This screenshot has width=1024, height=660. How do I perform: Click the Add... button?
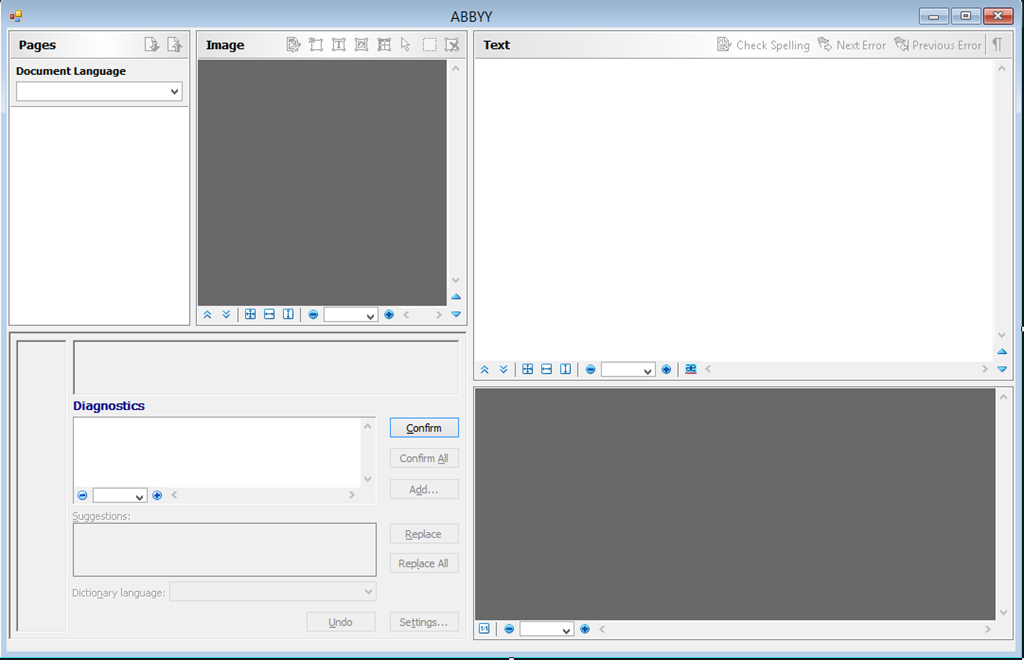pos(424,489)
